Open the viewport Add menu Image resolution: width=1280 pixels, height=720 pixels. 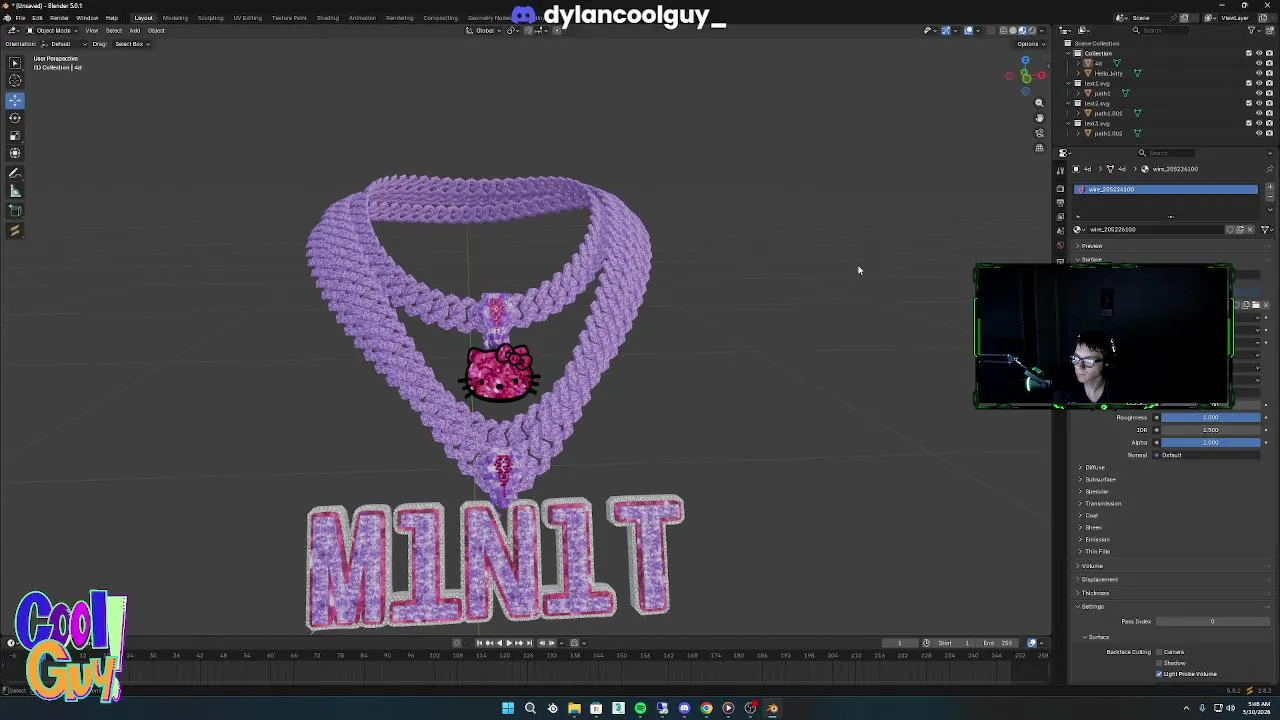click(135, 30)
